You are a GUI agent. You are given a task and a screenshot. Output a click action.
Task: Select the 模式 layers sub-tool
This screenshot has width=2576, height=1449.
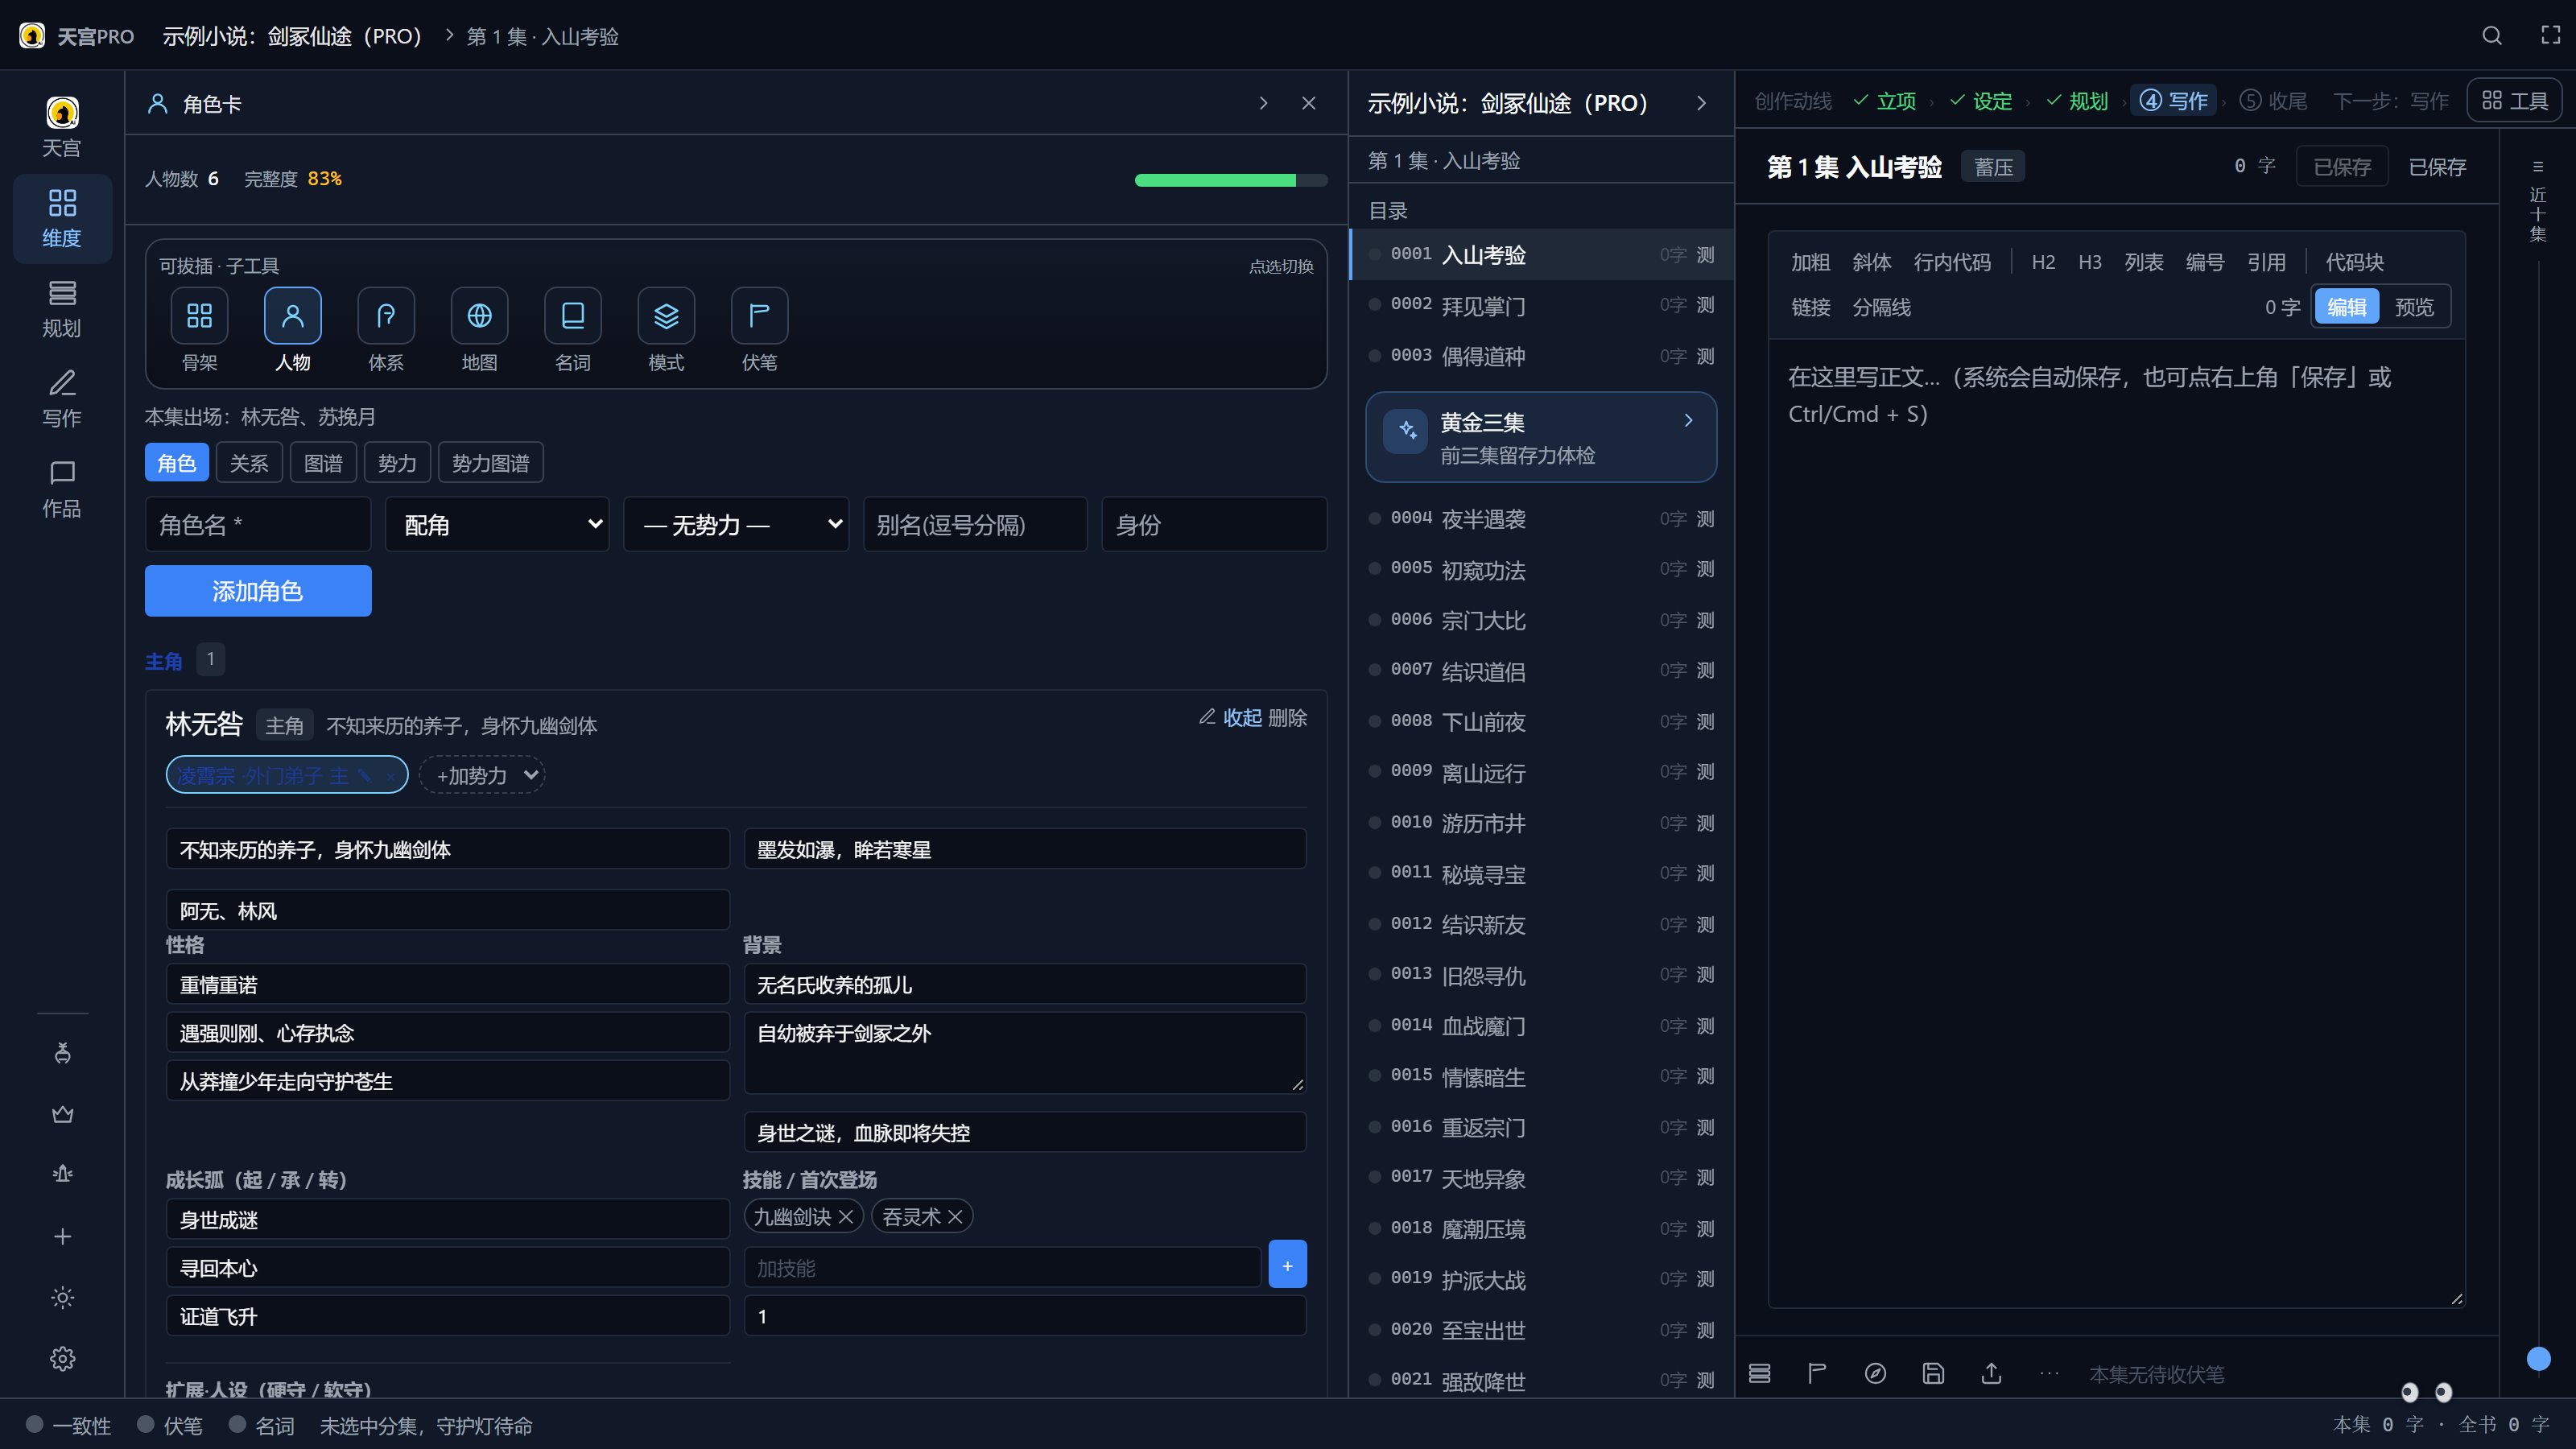tap(666, 316)
